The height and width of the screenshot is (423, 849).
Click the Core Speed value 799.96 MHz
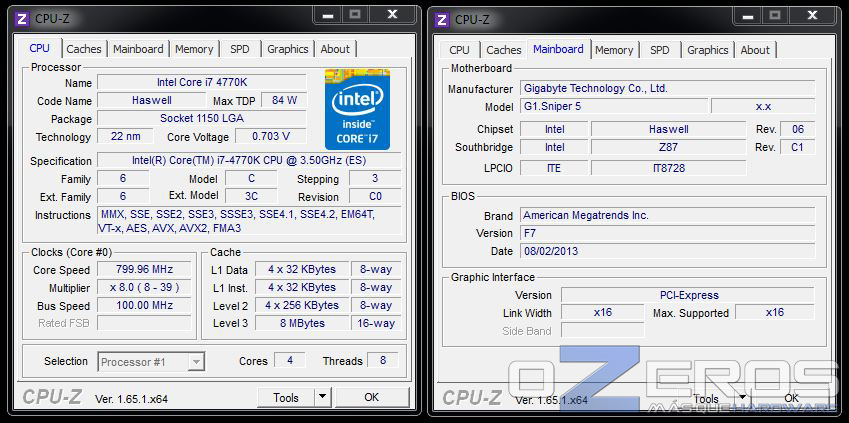(144, 269)
